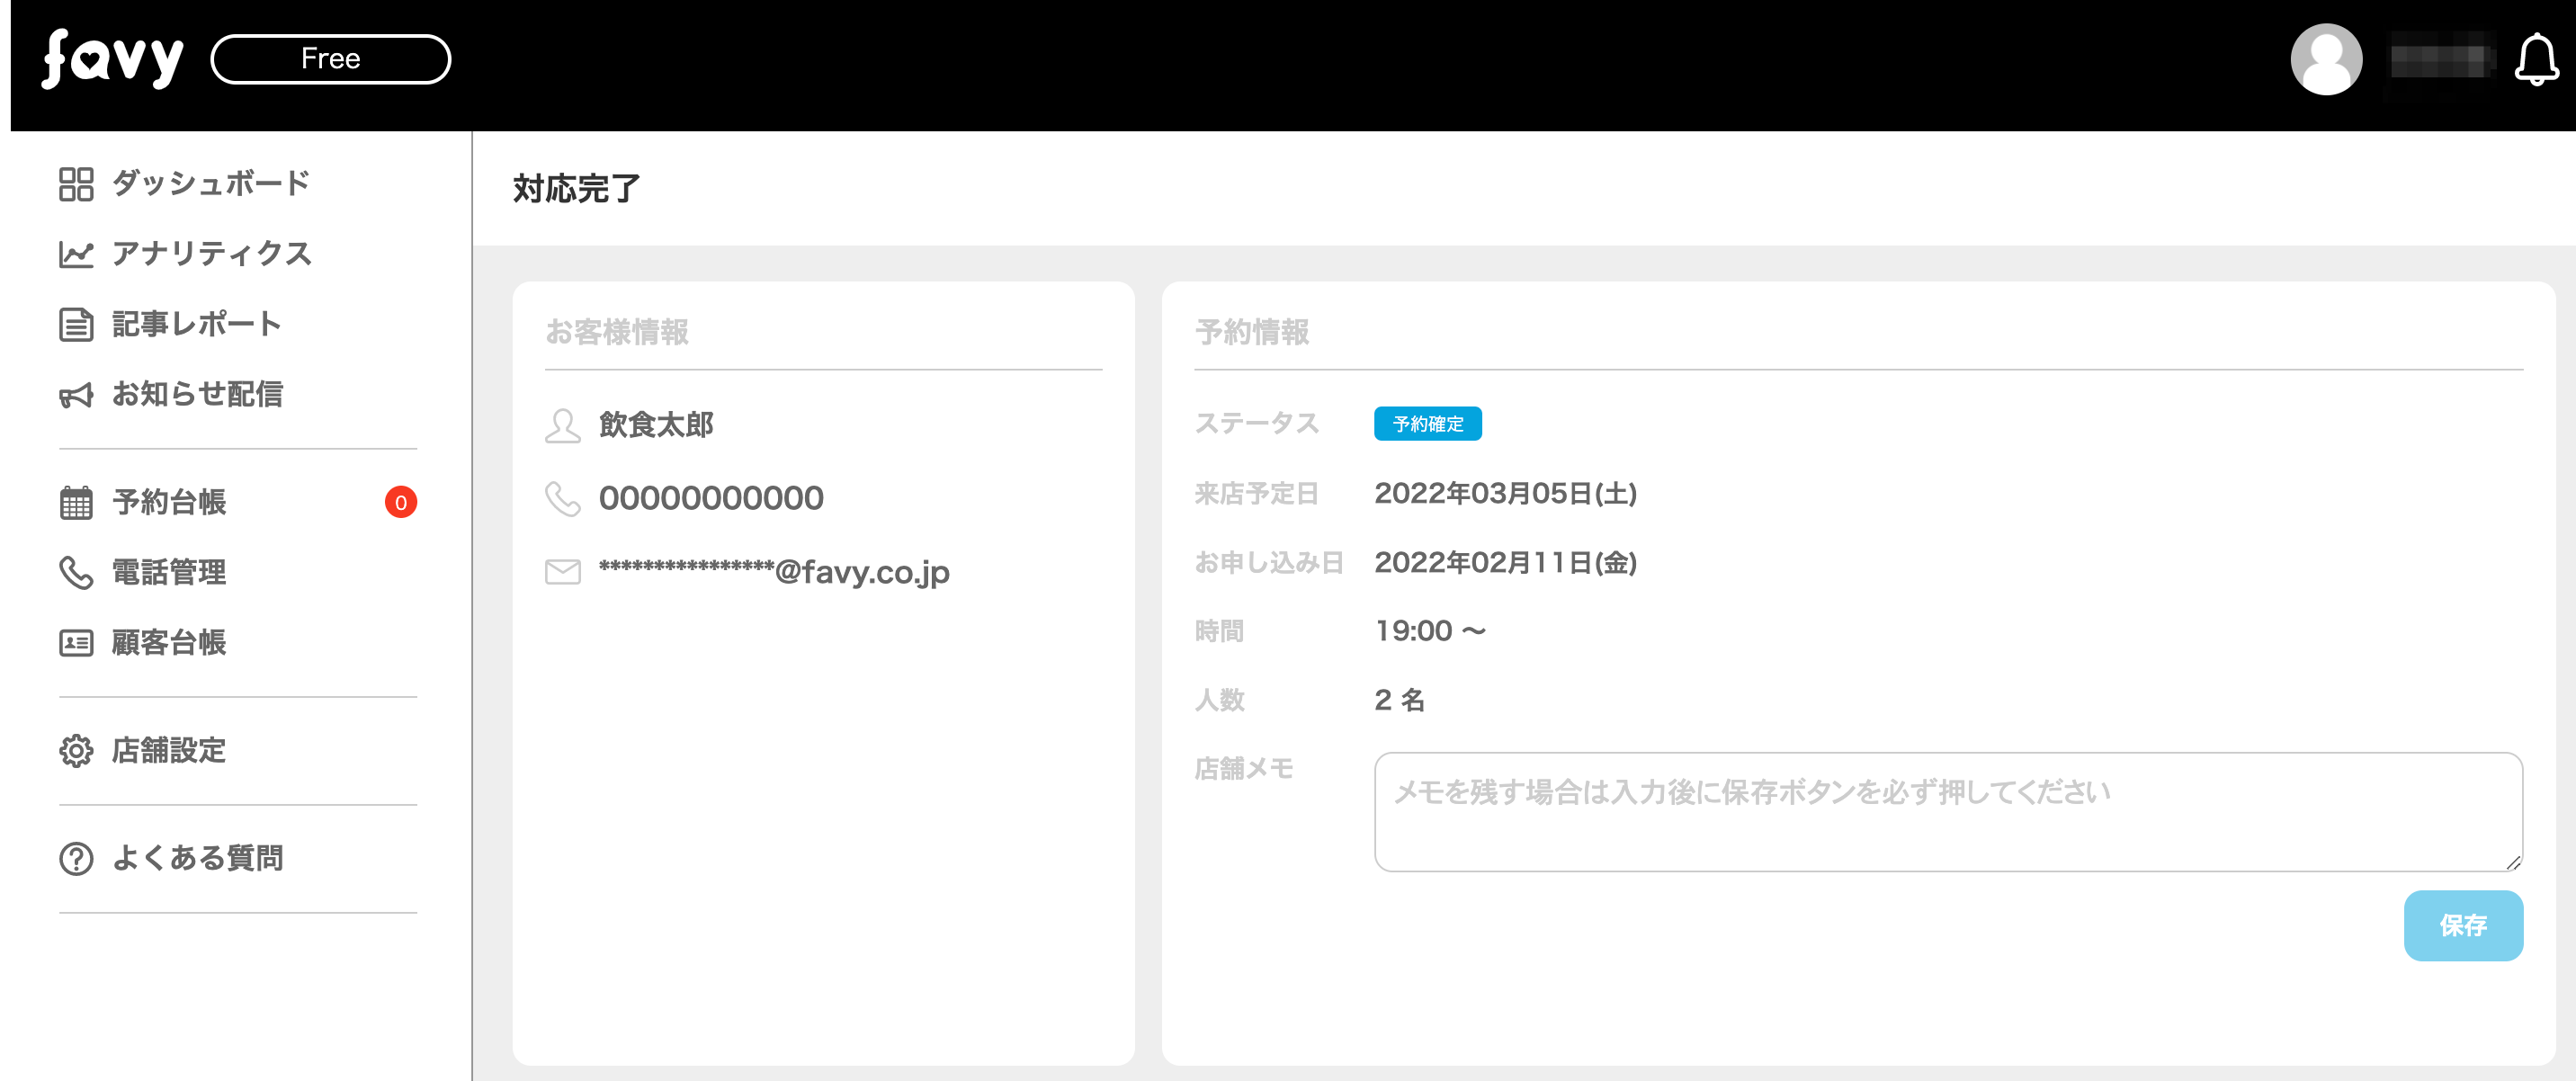Open the notification bell
Image resolution: width=2576 pixels, height=1081 pixels.
pos(2536,60)
